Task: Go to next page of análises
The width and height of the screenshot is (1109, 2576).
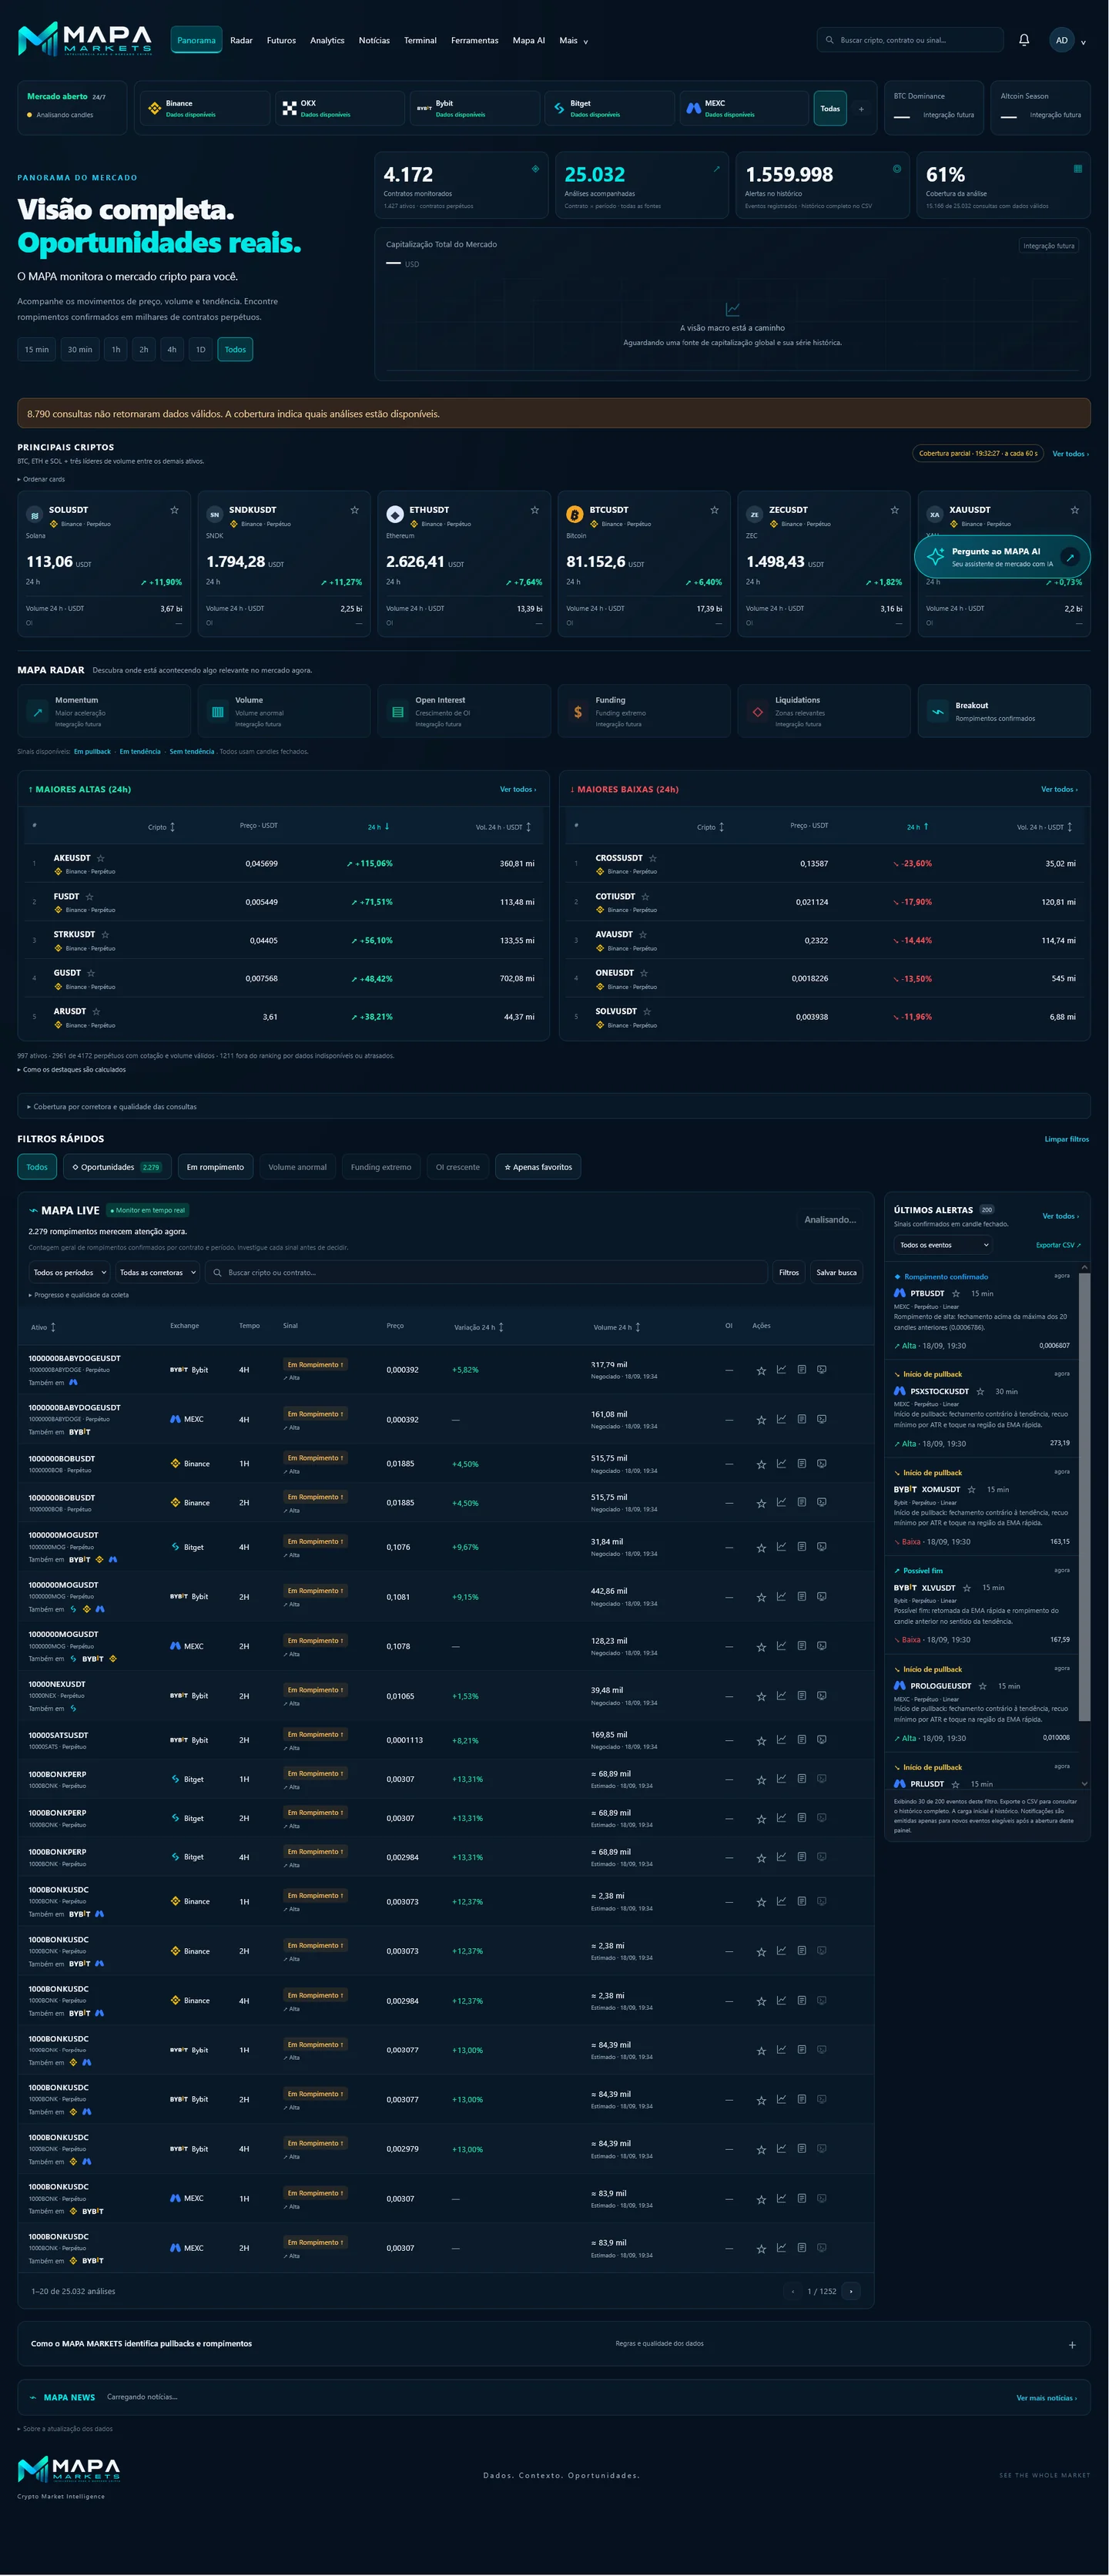Action: pos(851,2291)
